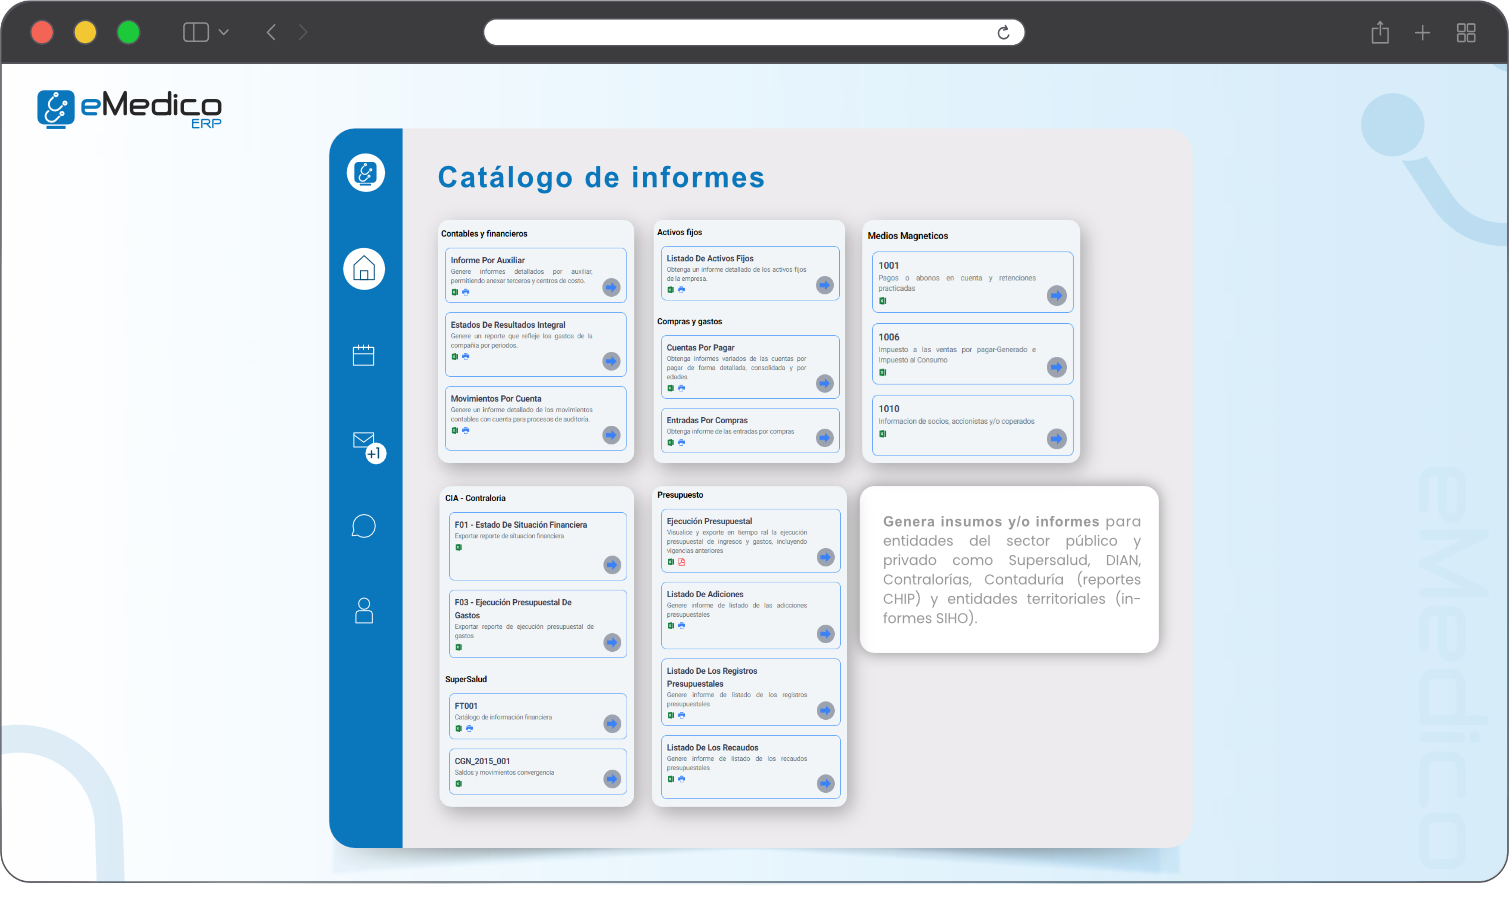
Task: Click the PDF icon on Ejecución Presupuestal
Action: (682, 562)
